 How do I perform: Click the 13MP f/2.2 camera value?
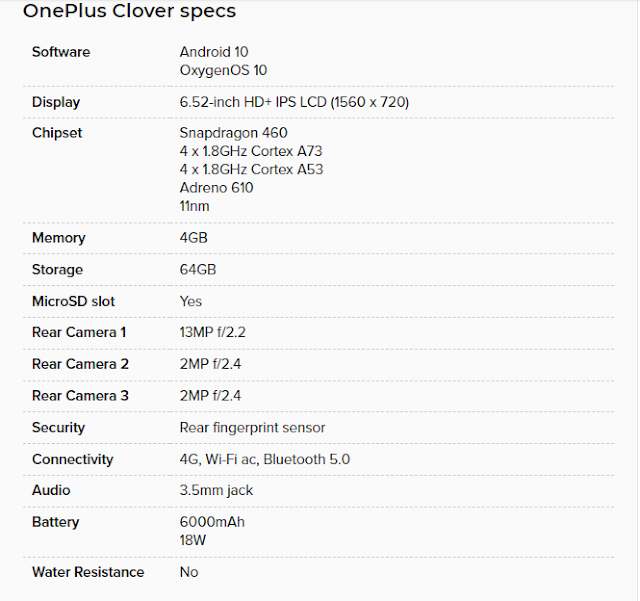click(213, 332)
